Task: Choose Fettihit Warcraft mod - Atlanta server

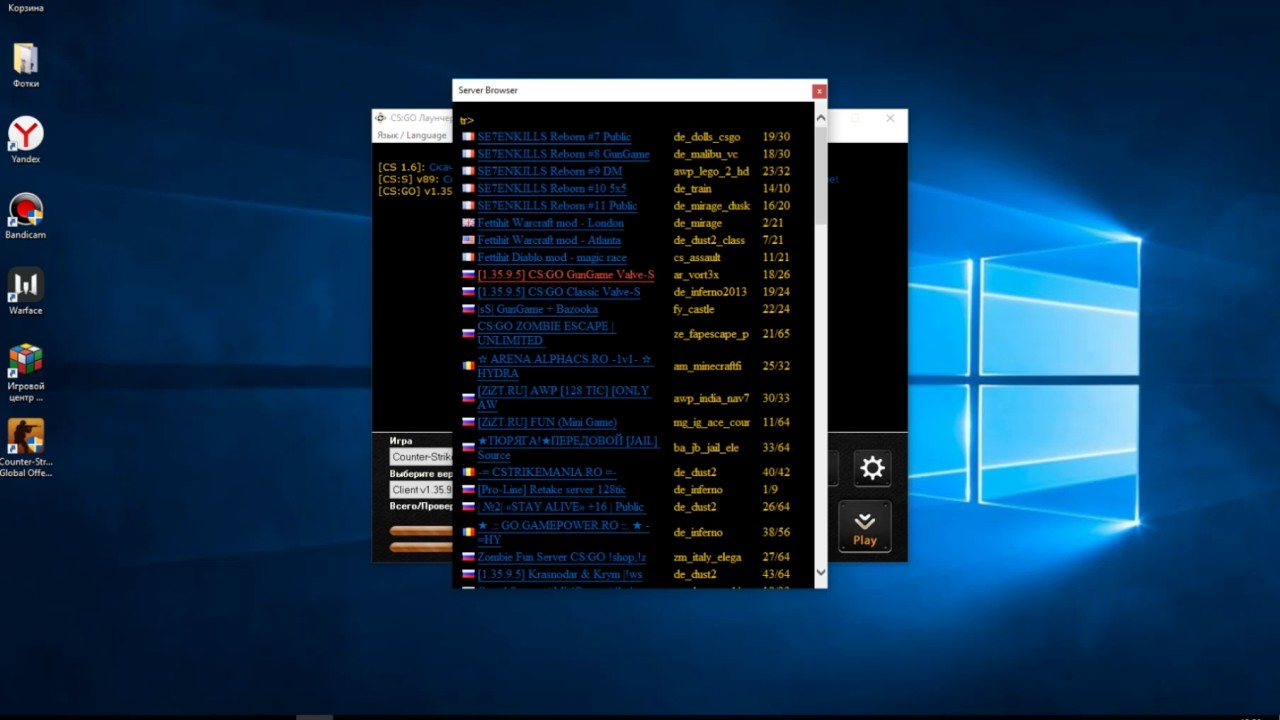Action: [x=549, y=240]
